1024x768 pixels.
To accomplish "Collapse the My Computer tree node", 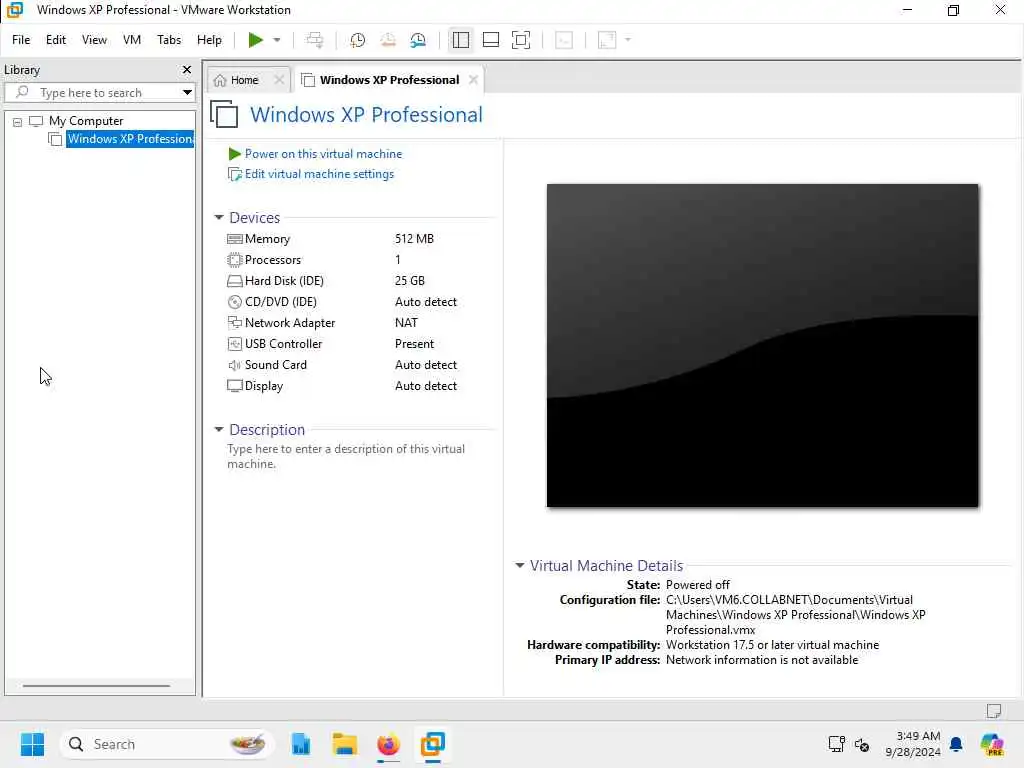I will pyautogui.click(x=18, y=121).
